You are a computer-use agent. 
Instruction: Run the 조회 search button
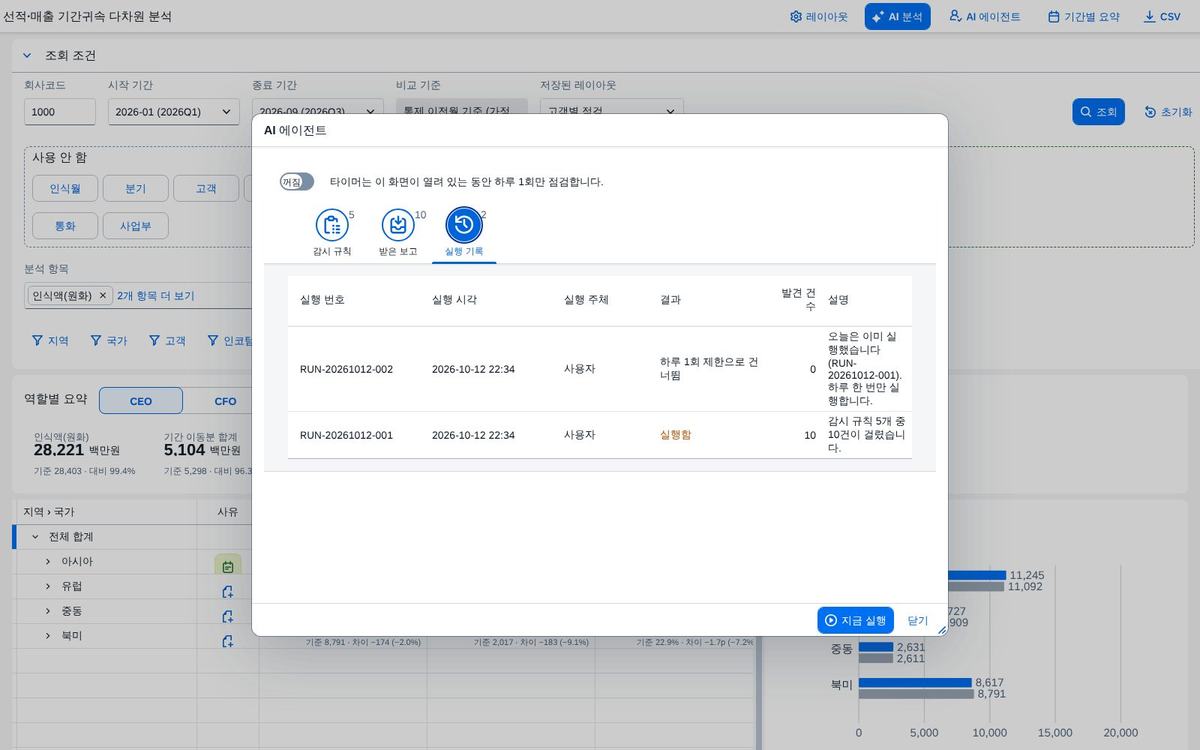[x=1098, y=112]
